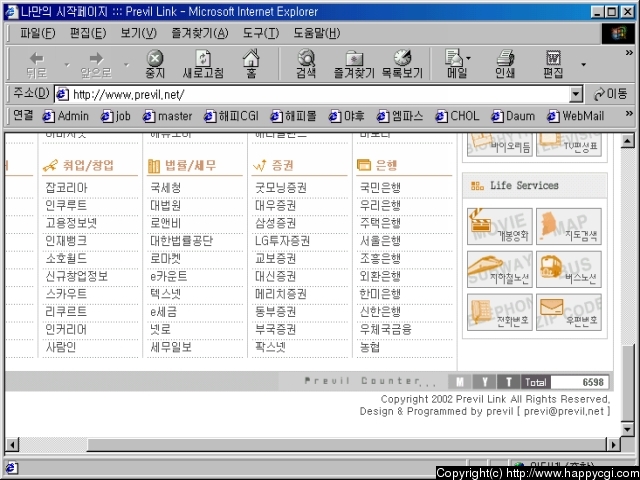
Task: Open the 지하철노선 subway service tile
Action: coord(500,269)
